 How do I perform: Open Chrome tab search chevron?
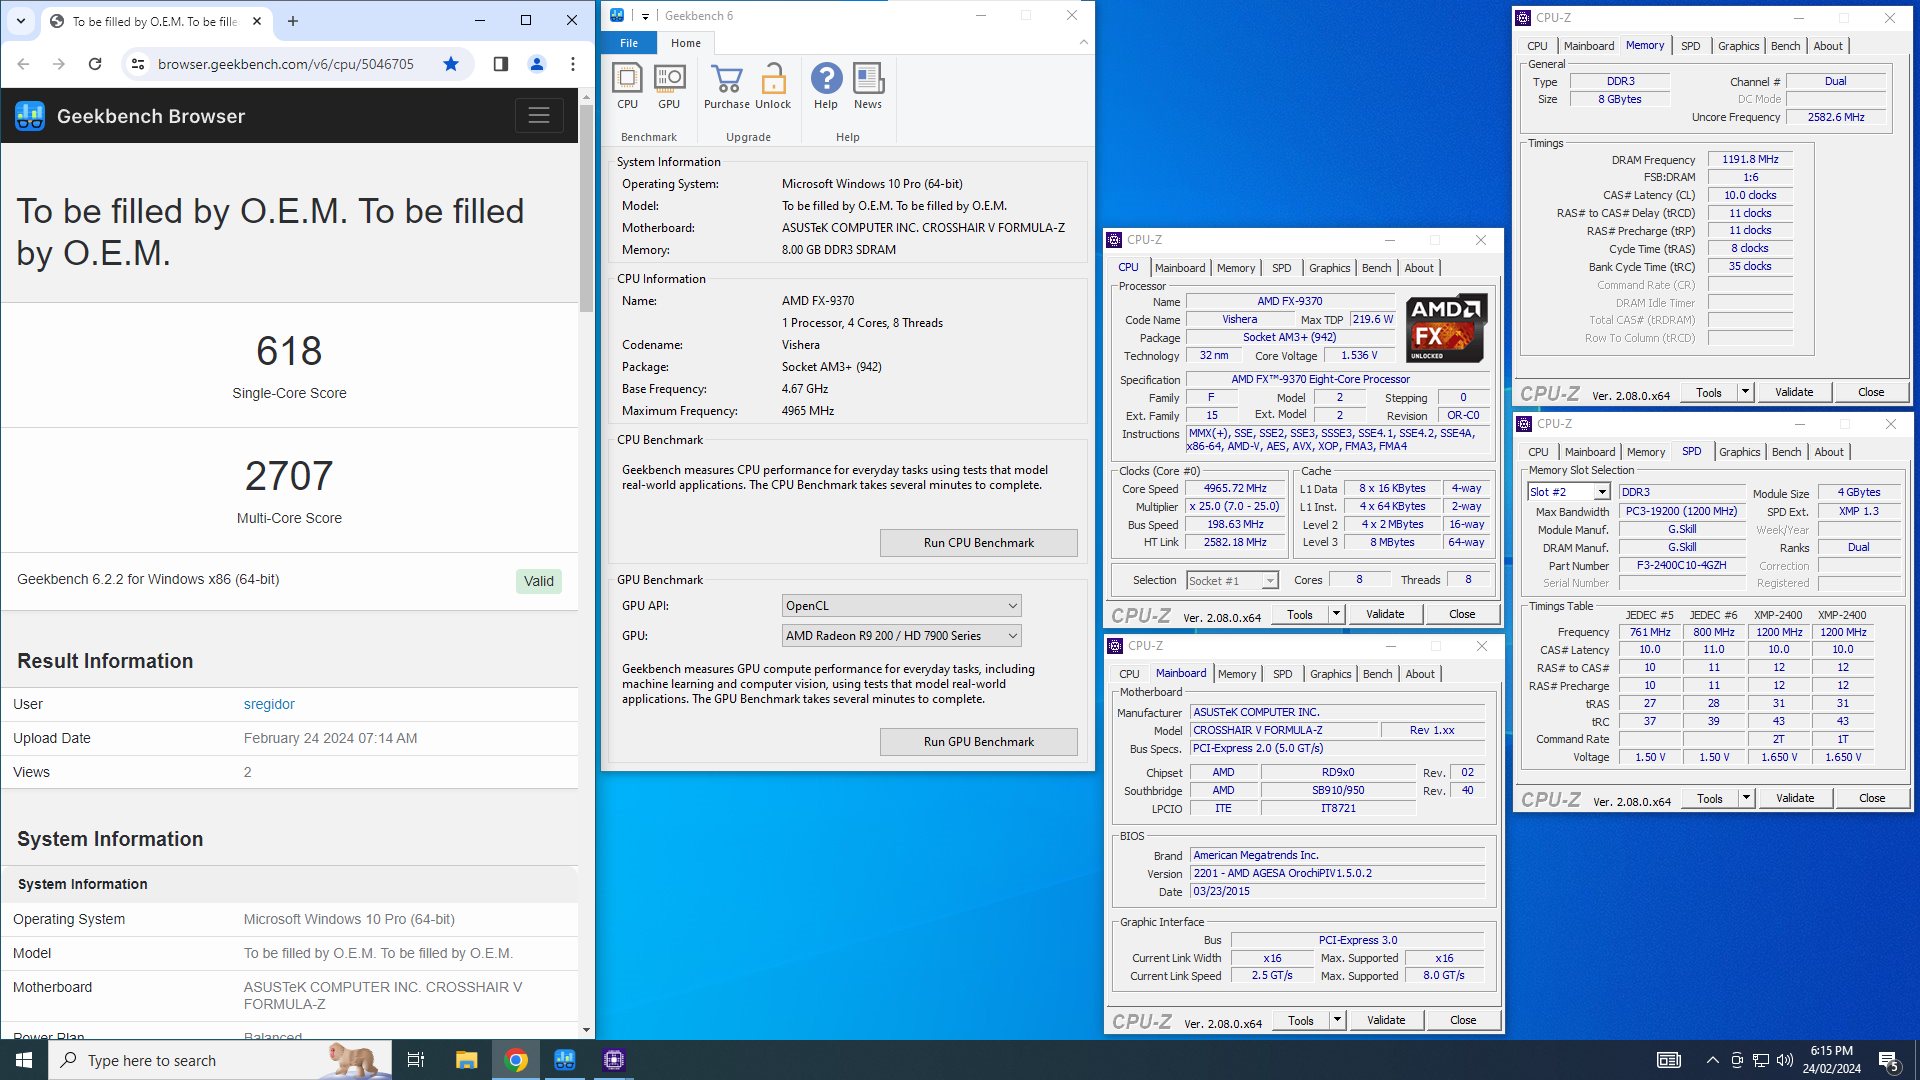pyautogui.click(x=21, y=21)
